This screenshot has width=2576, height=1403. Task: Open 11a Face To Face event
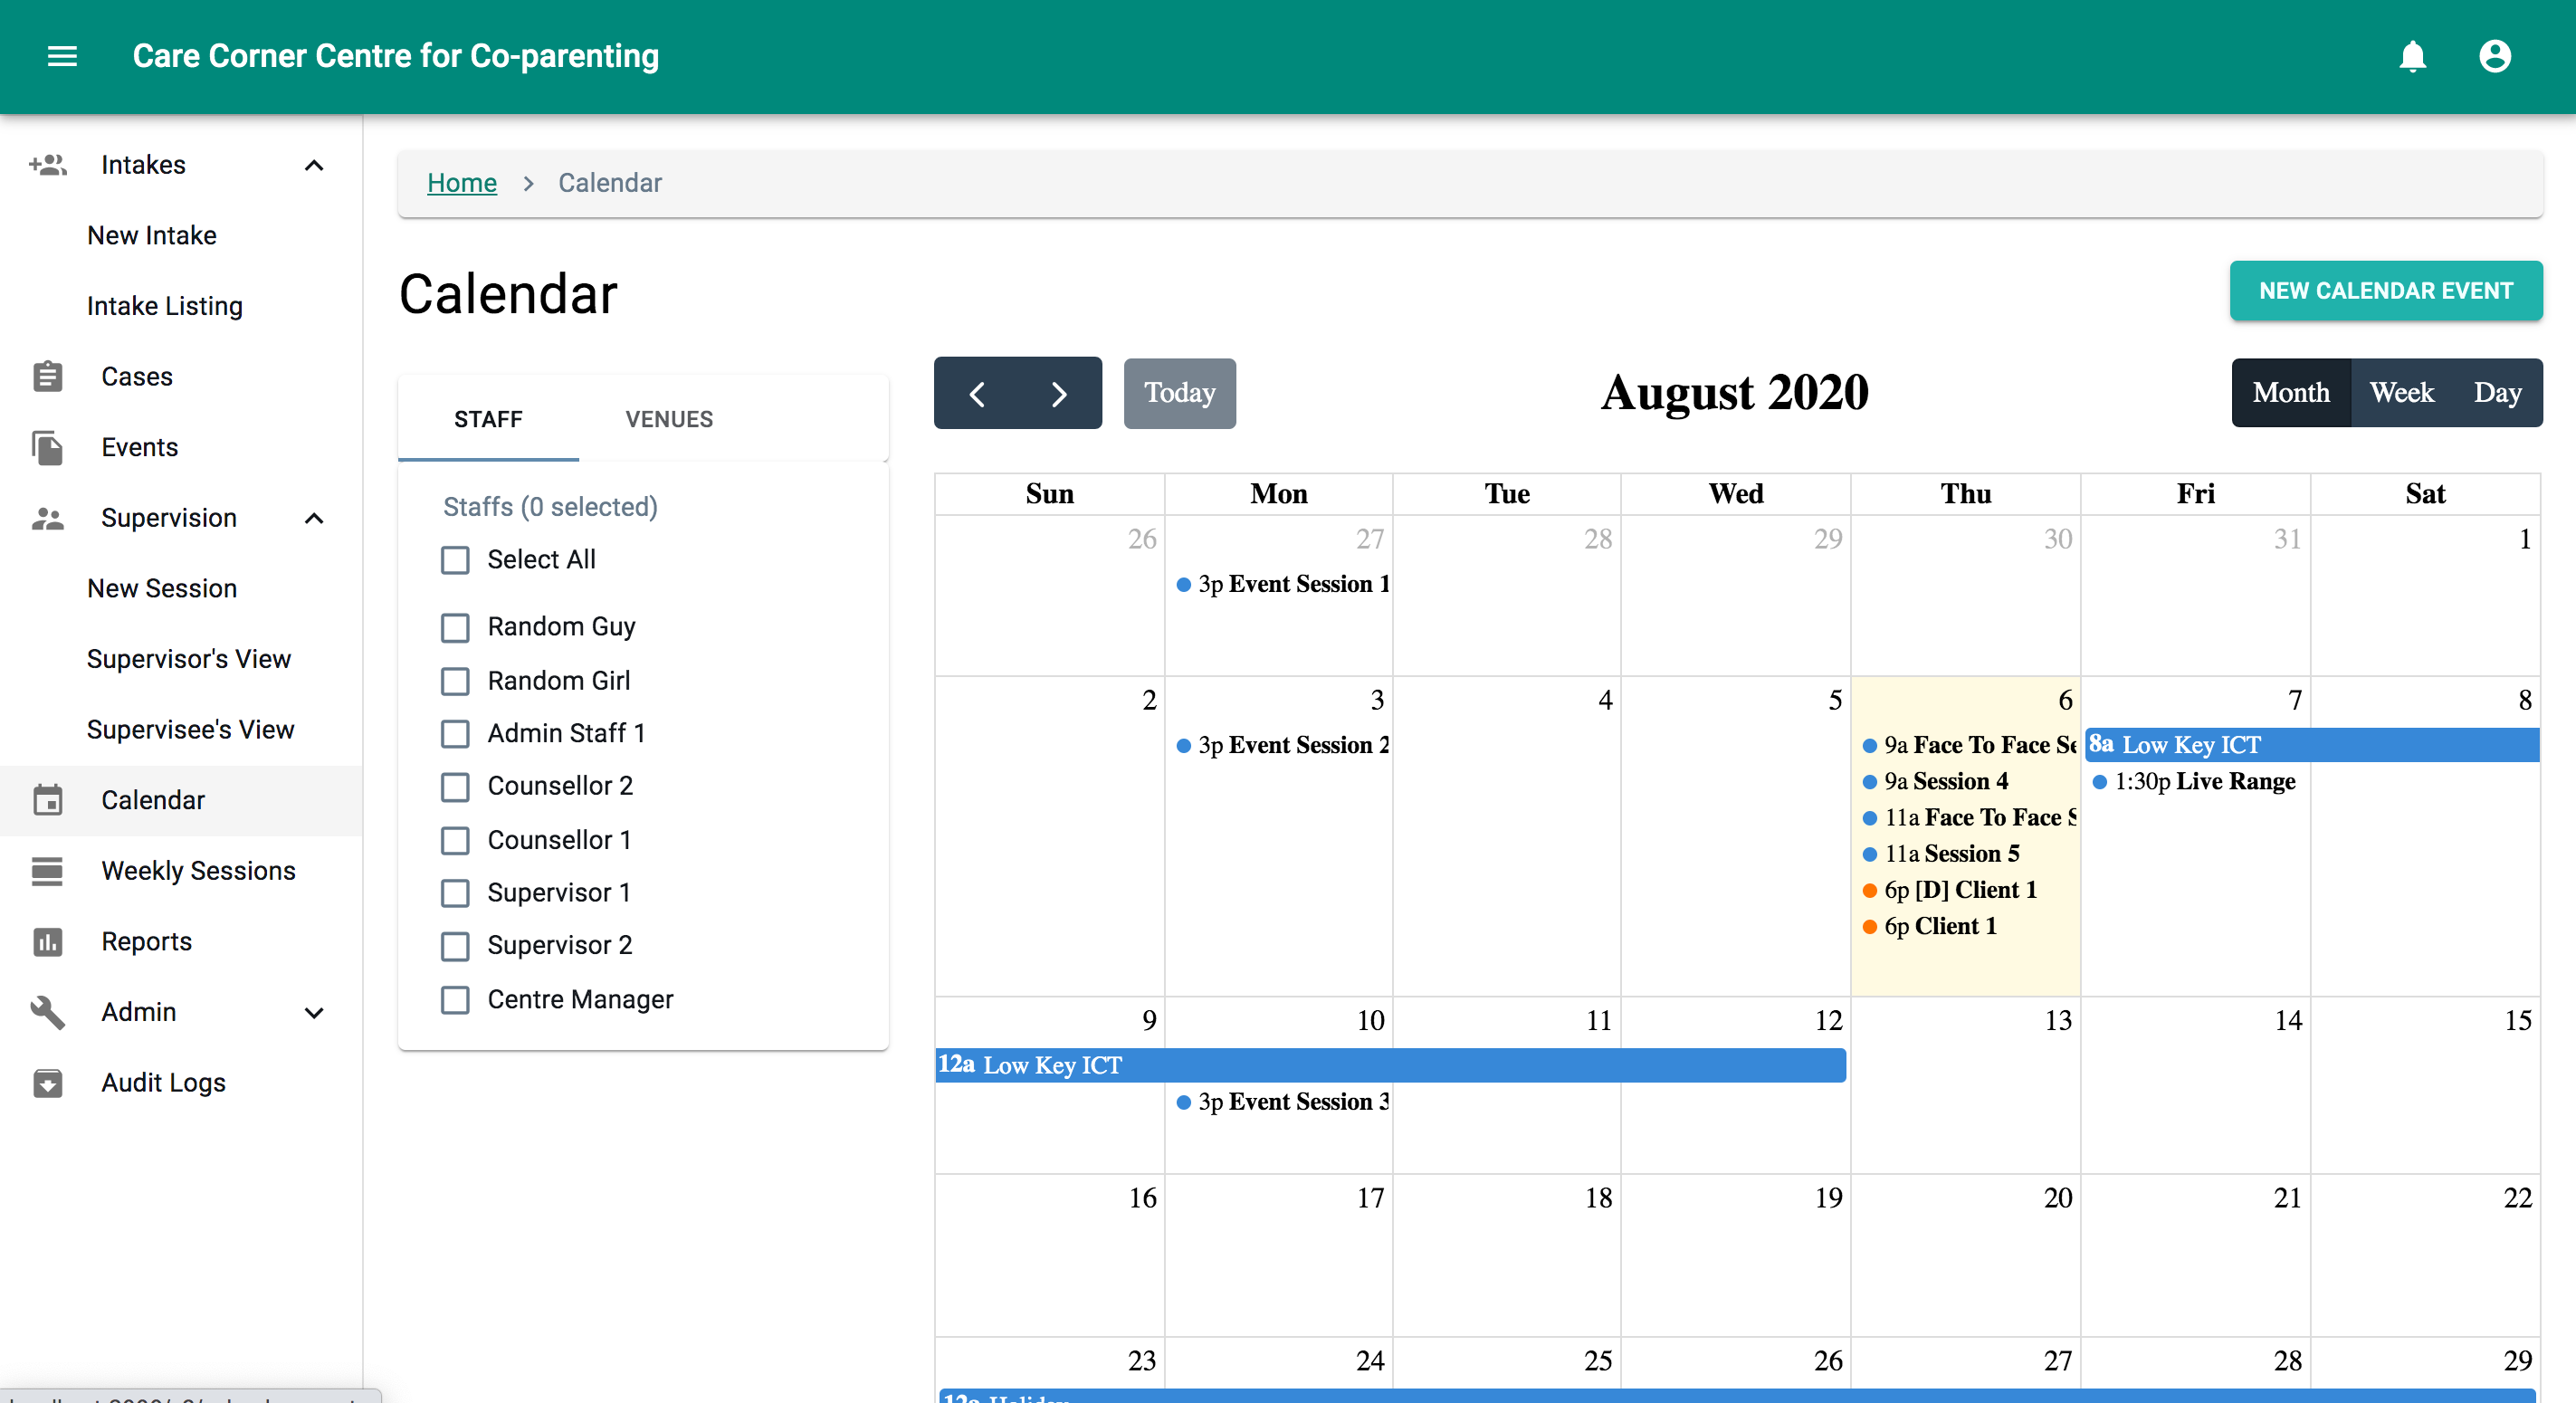click(x=1968, y=818)
